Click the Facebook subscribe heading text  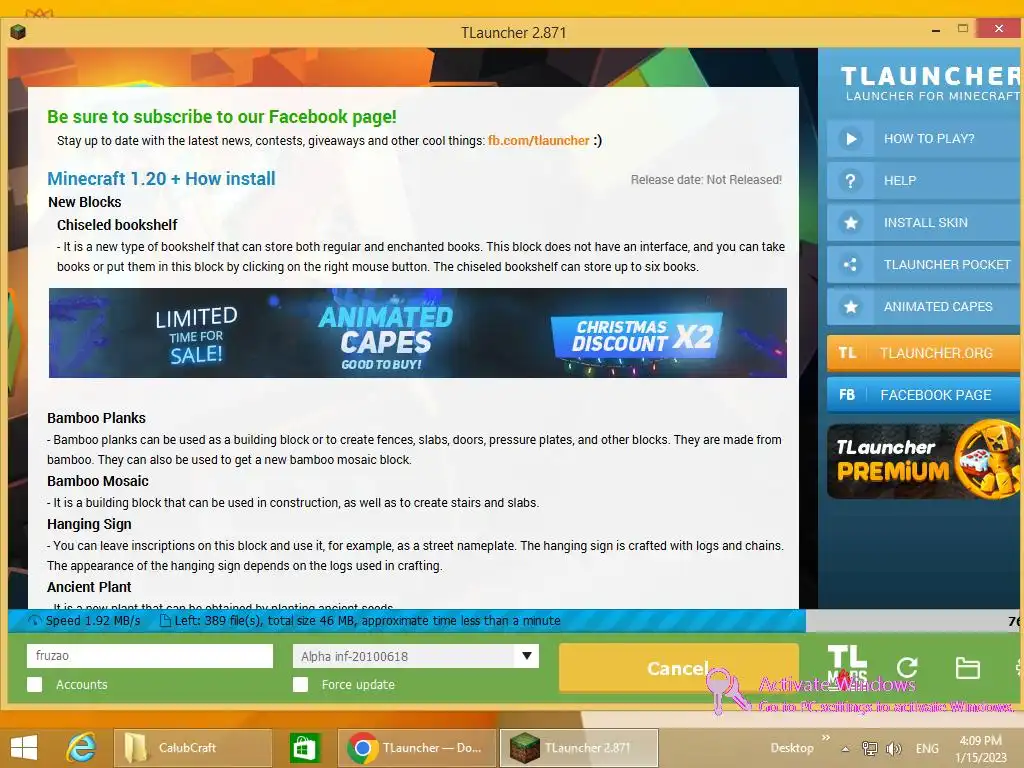(222, 116)
